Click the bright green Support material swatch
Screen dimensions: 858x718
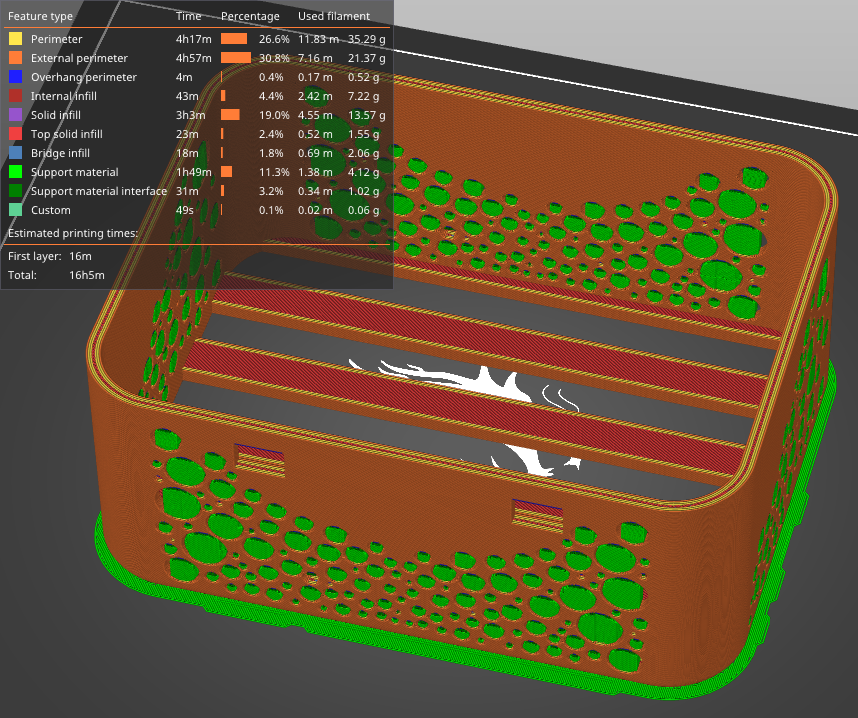[x=15, y=172]
